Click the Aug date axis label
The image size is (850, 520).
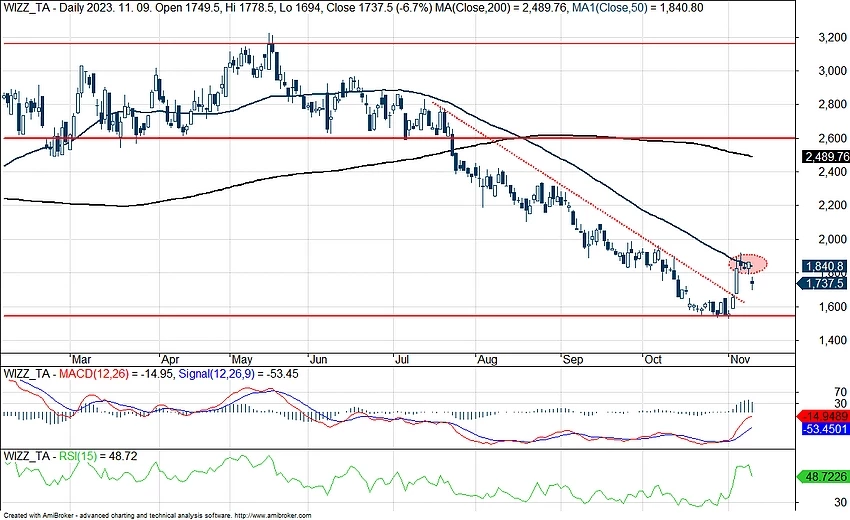click(487, 359)
